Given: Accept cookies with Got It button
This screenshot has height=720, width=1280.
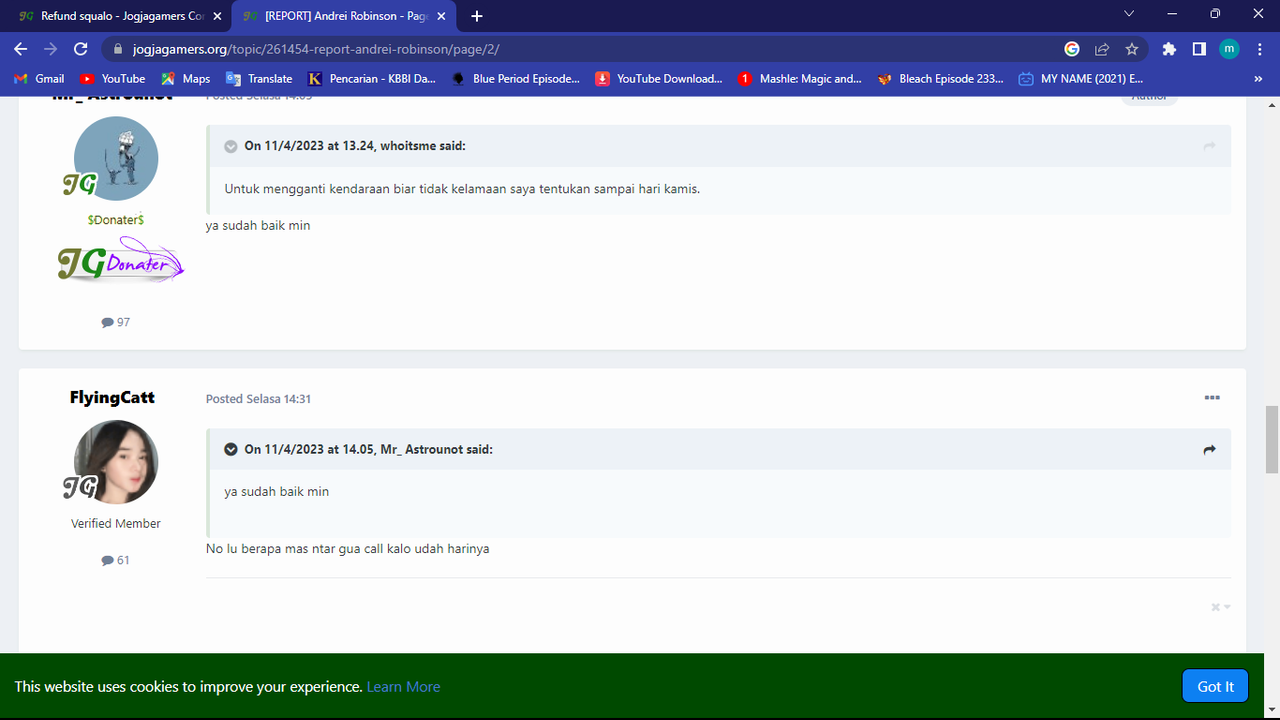Looking at the screenshot, I should tap(1215, 686).
